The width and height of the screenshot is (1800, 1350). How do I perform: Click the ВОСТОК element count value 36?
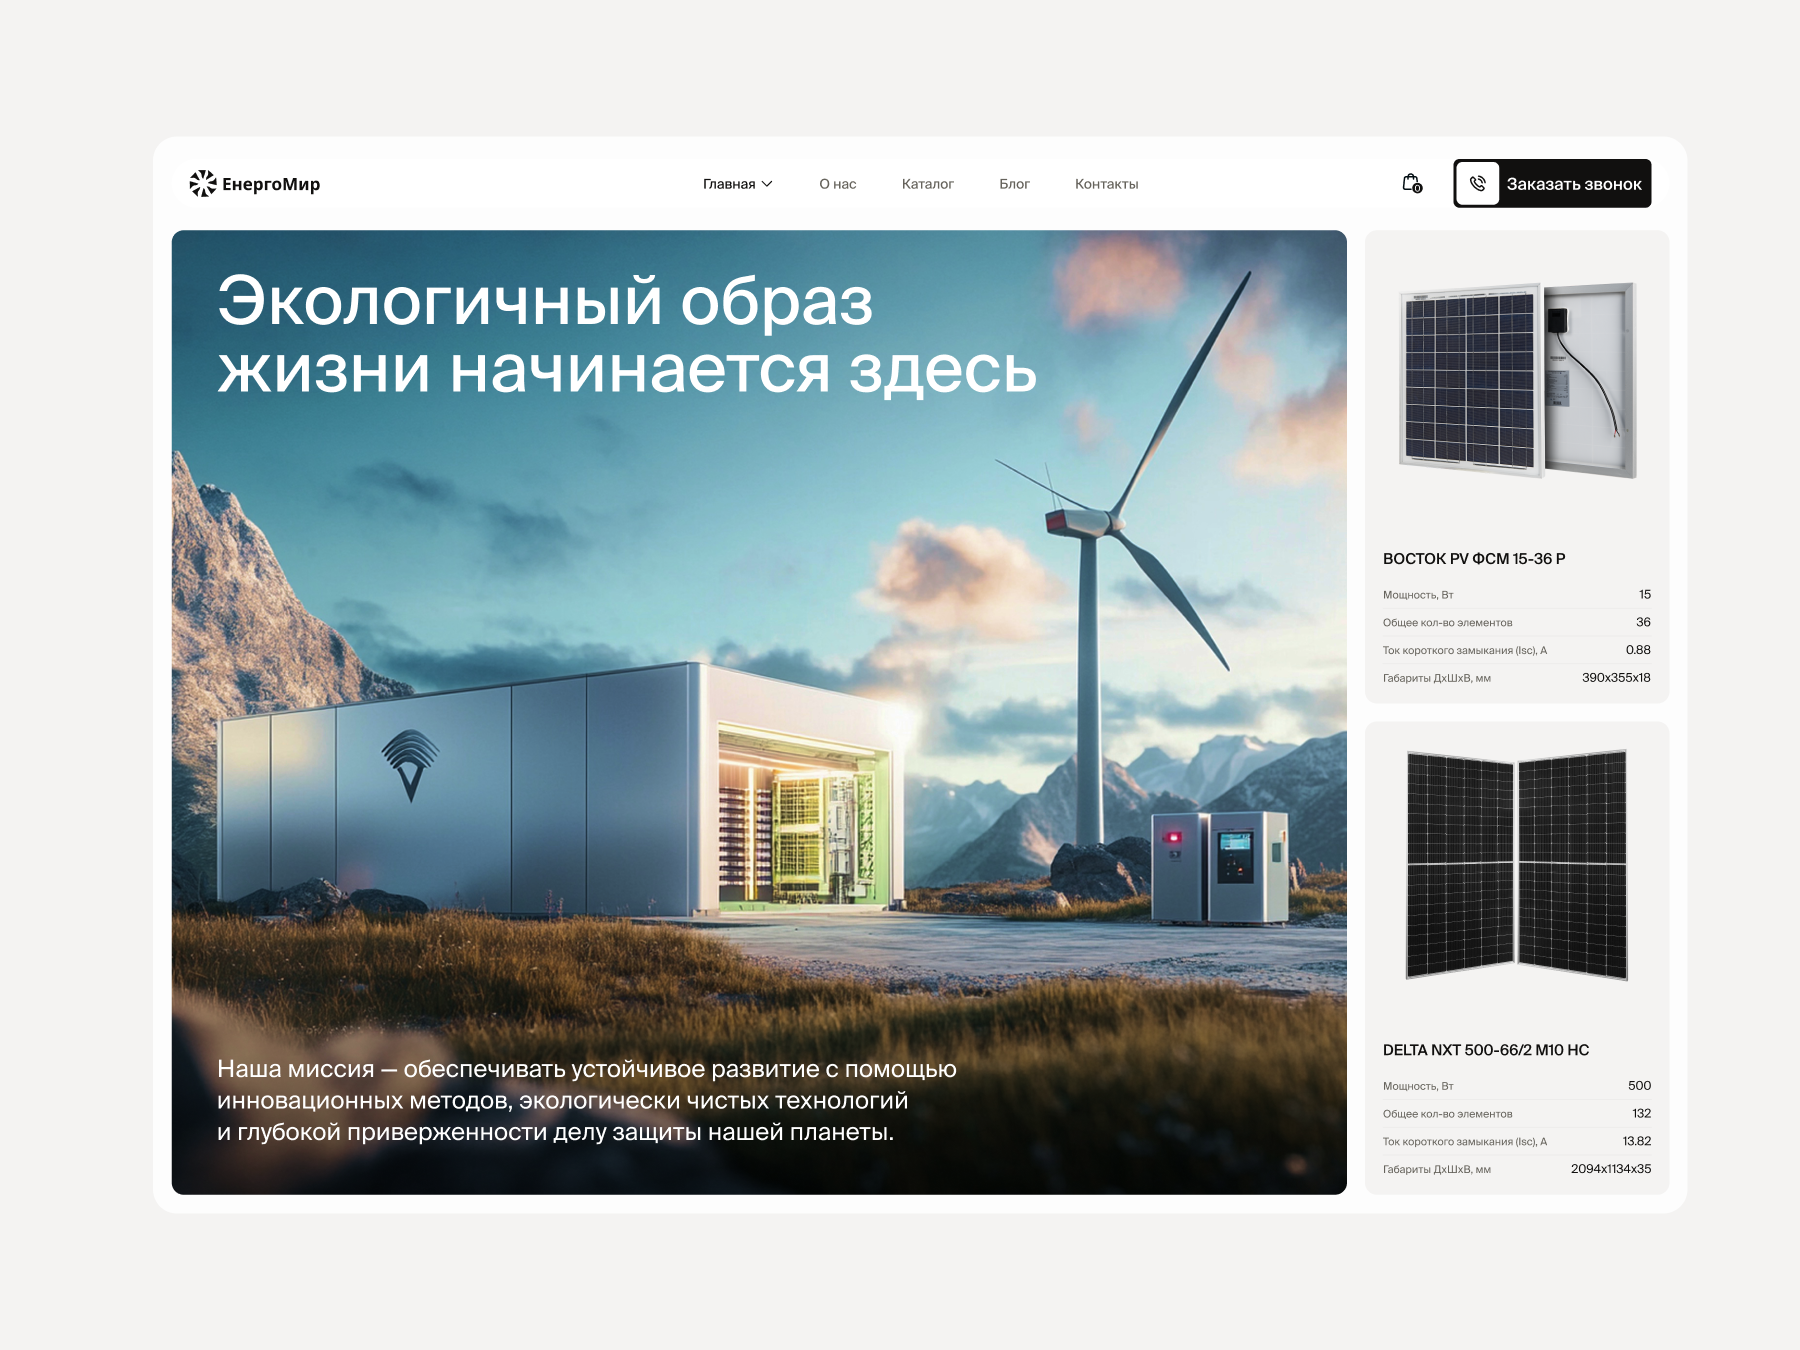coord(1643,622)
